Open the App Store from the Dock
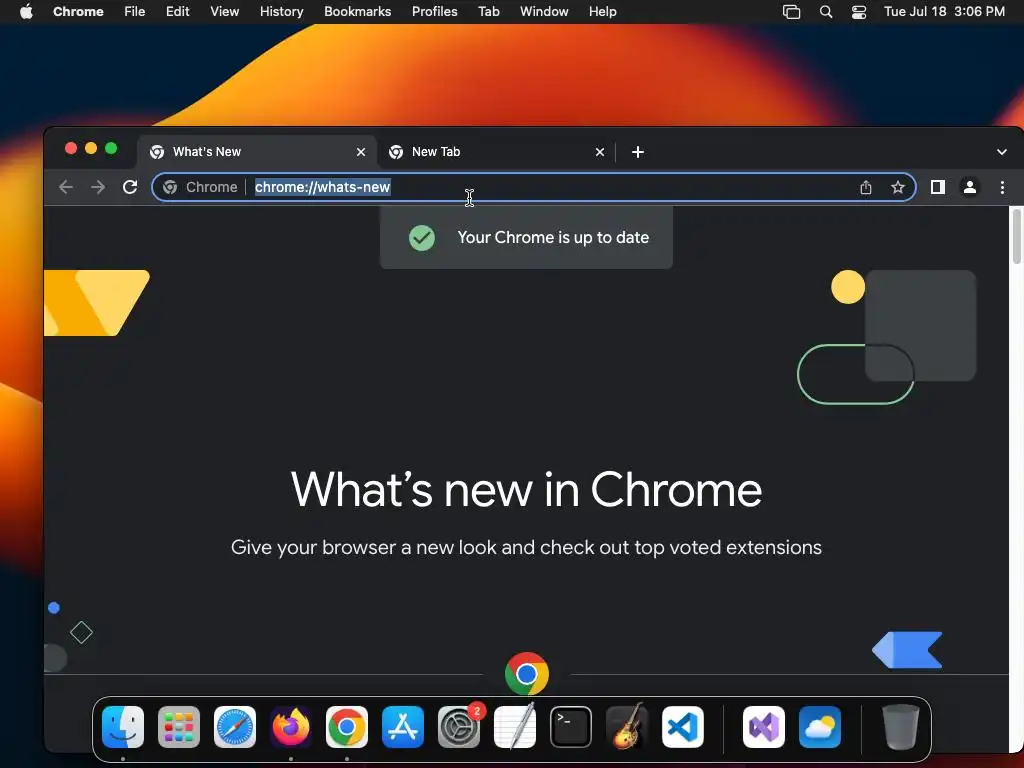This screenshot has width=1024, height=768. (x=403, y=727)
